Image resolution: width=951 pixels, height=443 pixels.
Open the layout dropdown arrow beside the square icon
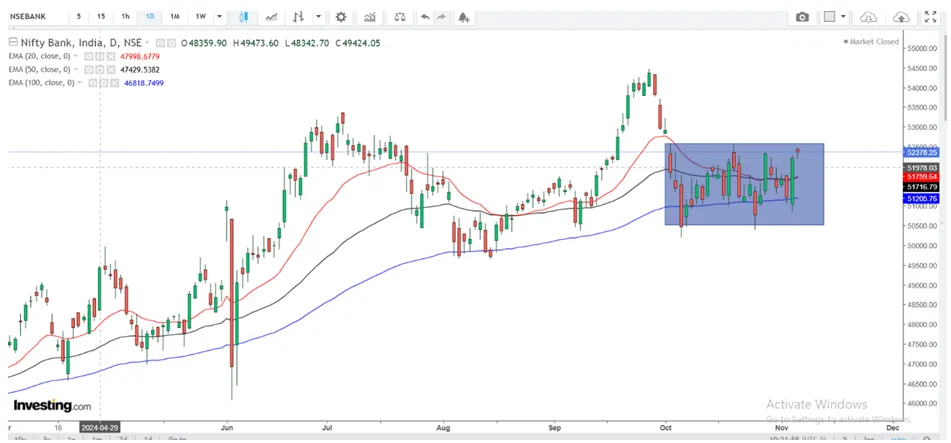pos(844,17)
